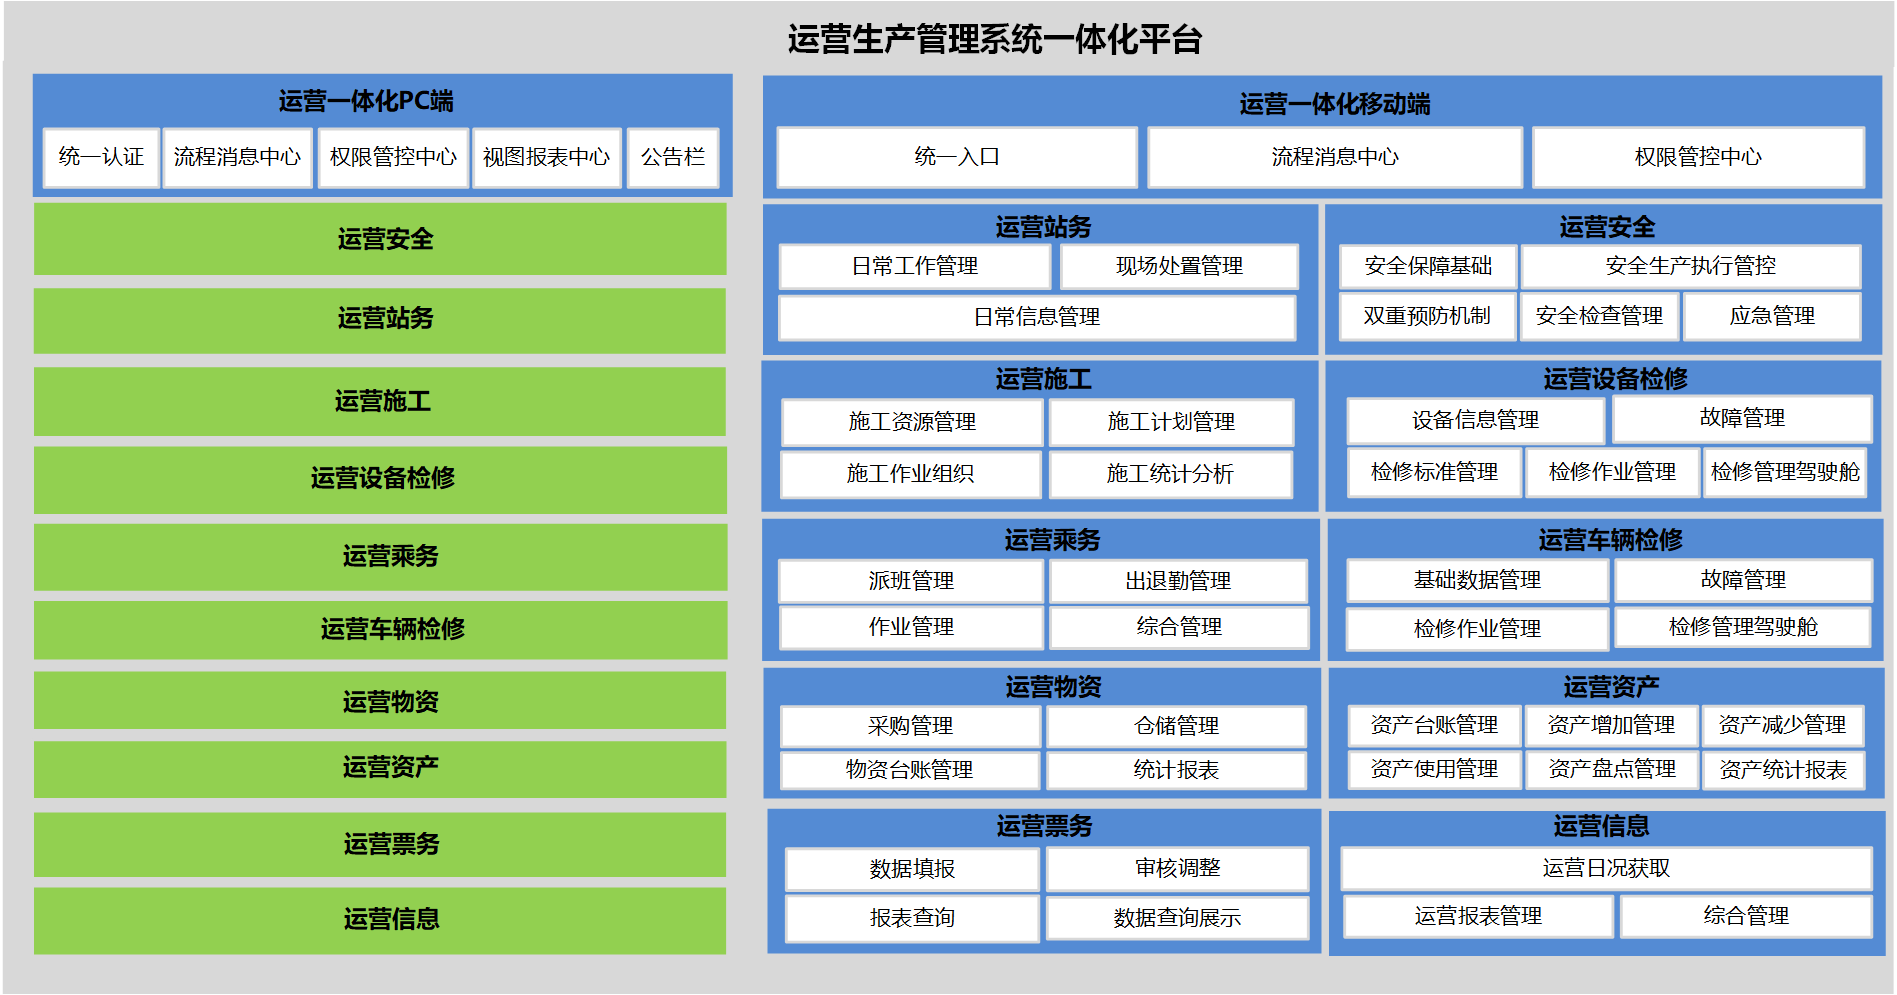
Task: Select the 基础数据管理 box
Action: coord(1476,580)
